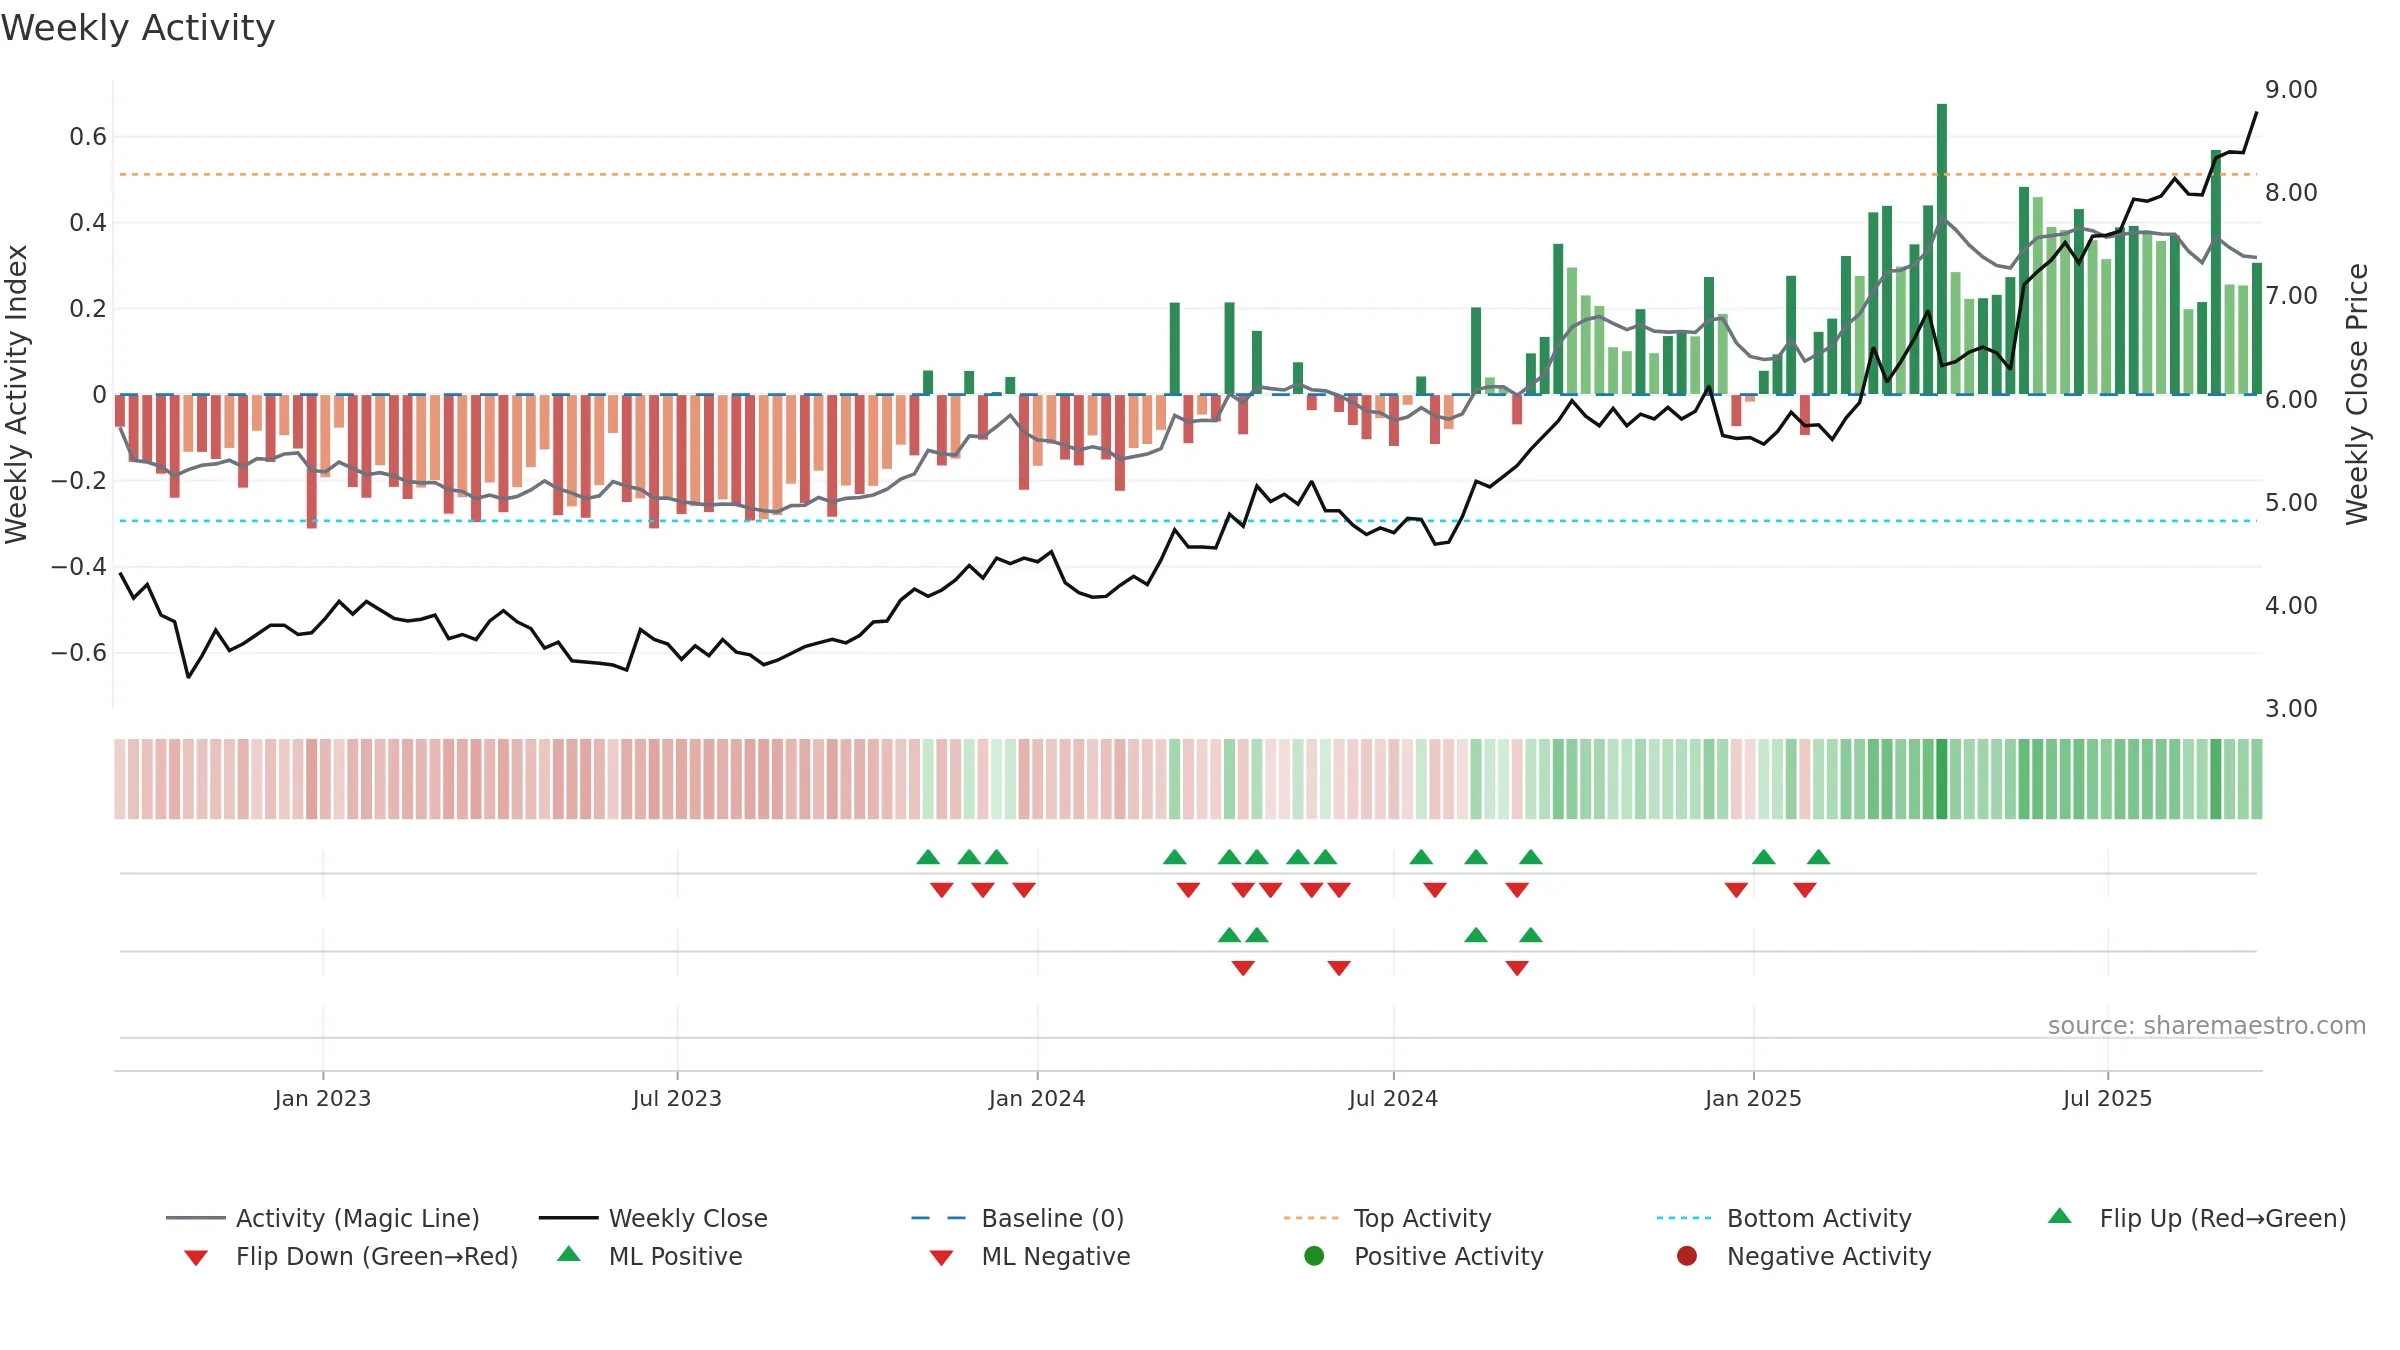The width and height of the screenshot is (2400, 1350).
Task: Click the Jul 2024 x-axis label
Action: point(1393,1098)
